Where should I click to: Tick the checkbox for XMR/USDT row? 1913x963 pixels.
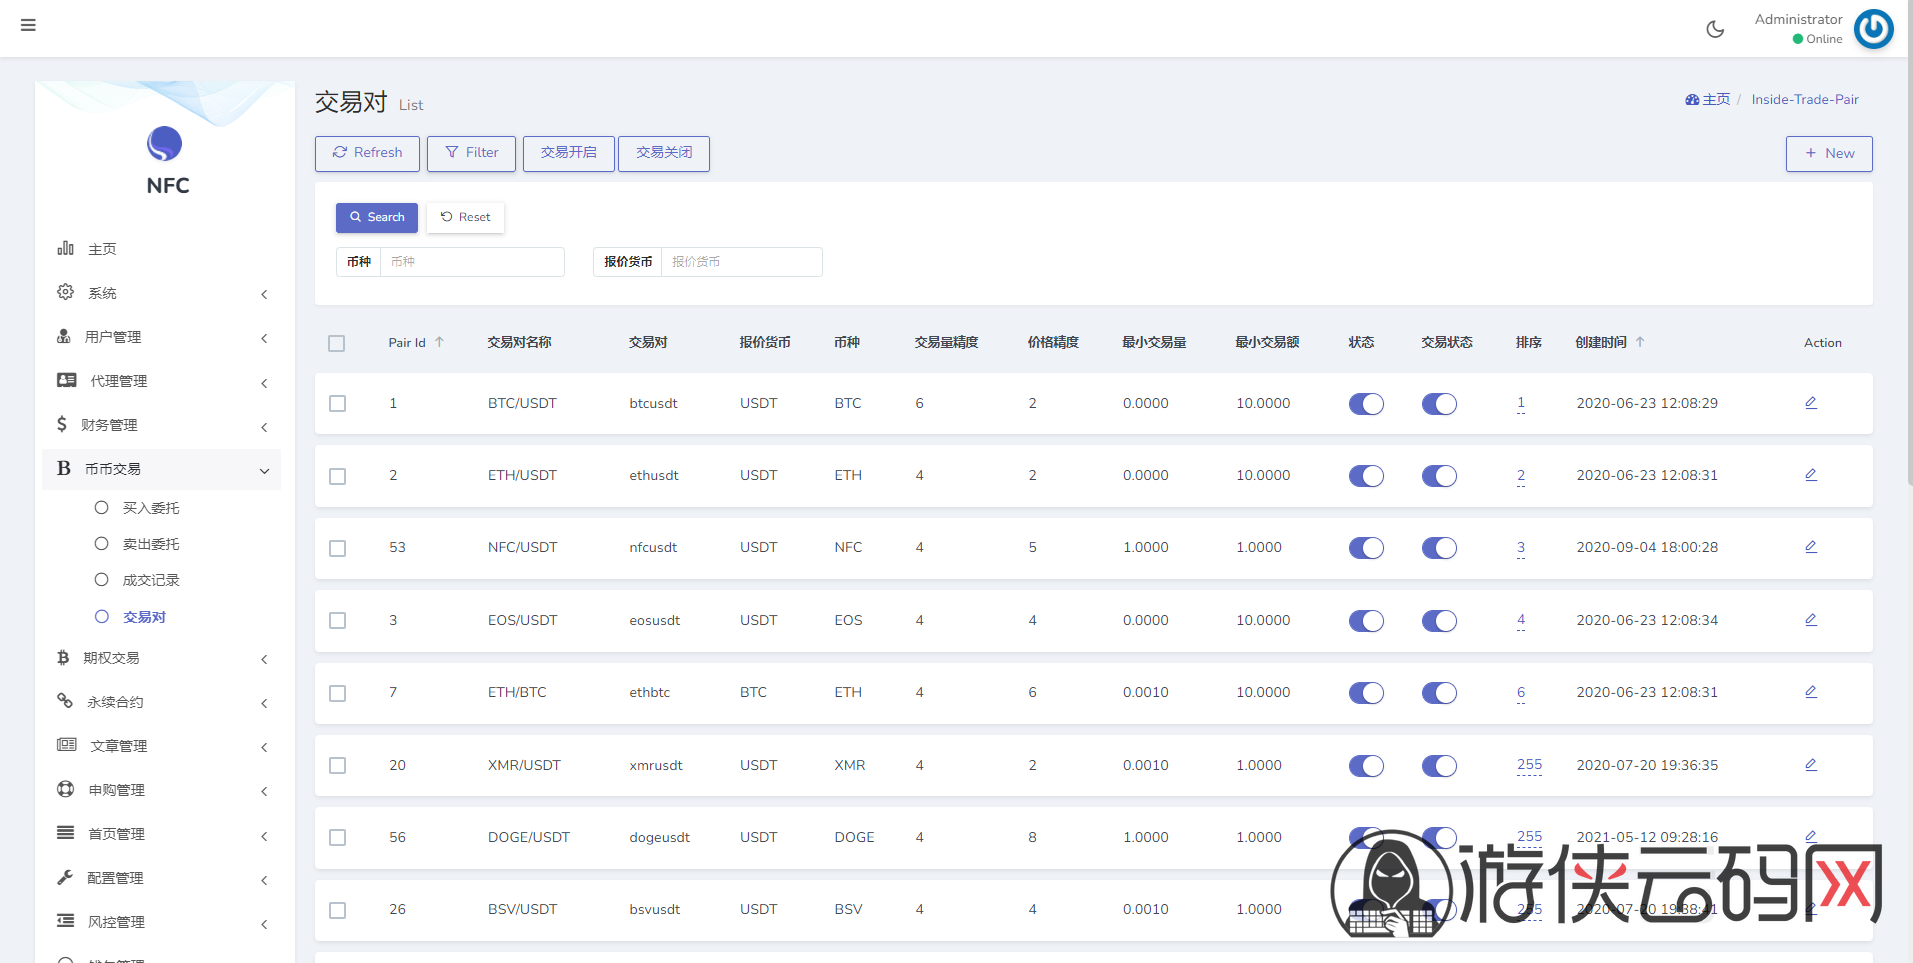pos(337,766)
